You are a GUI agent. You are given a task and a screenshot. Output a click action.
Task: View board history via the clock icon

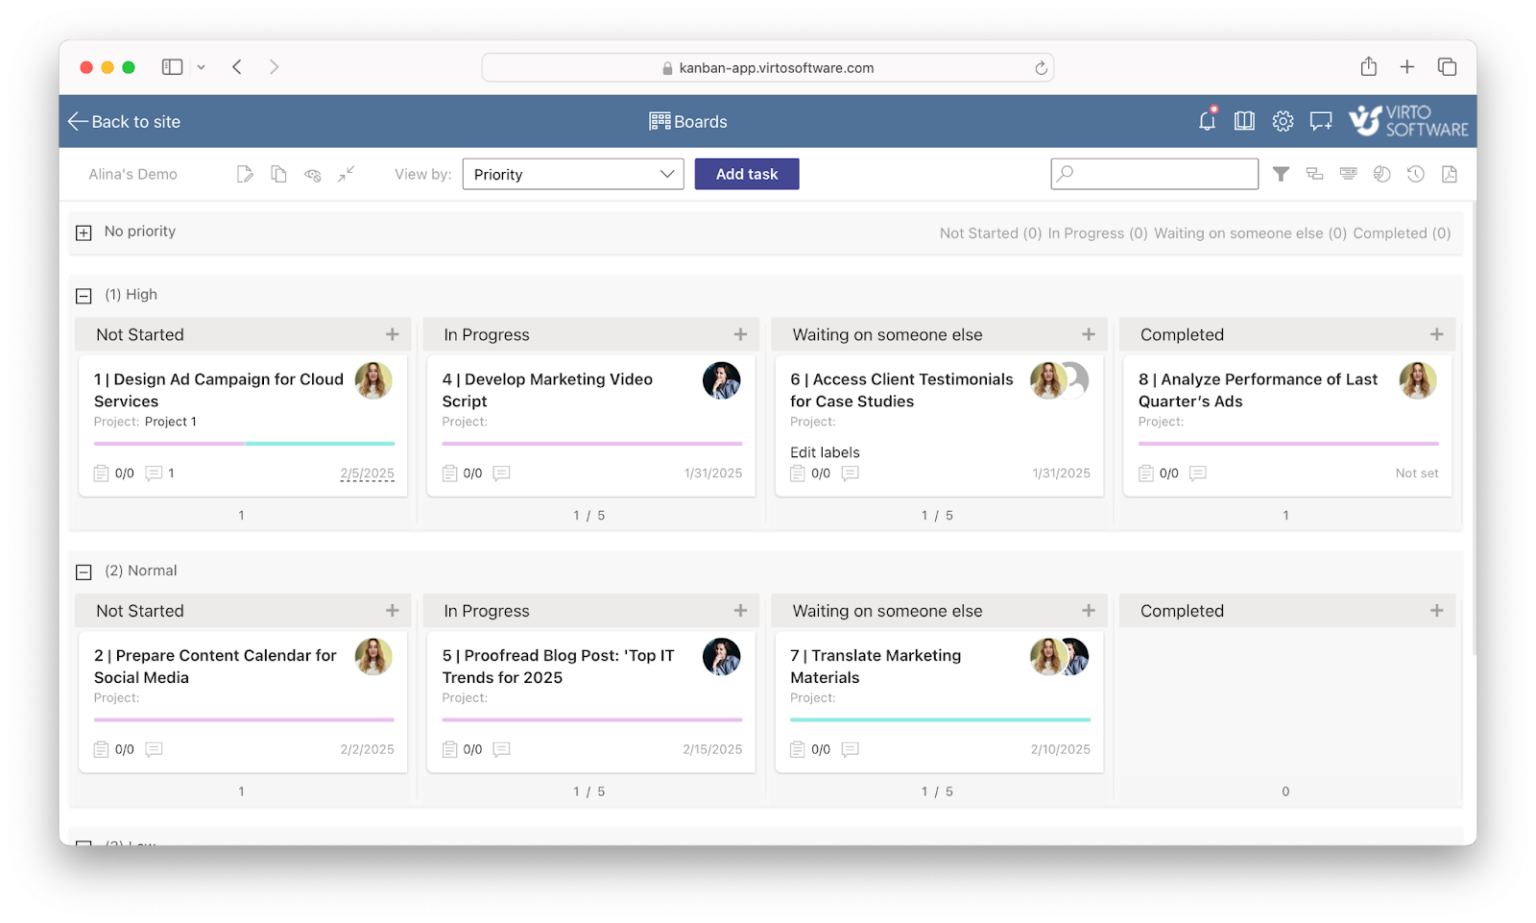pyautogui.click(x=1415, y=173)
